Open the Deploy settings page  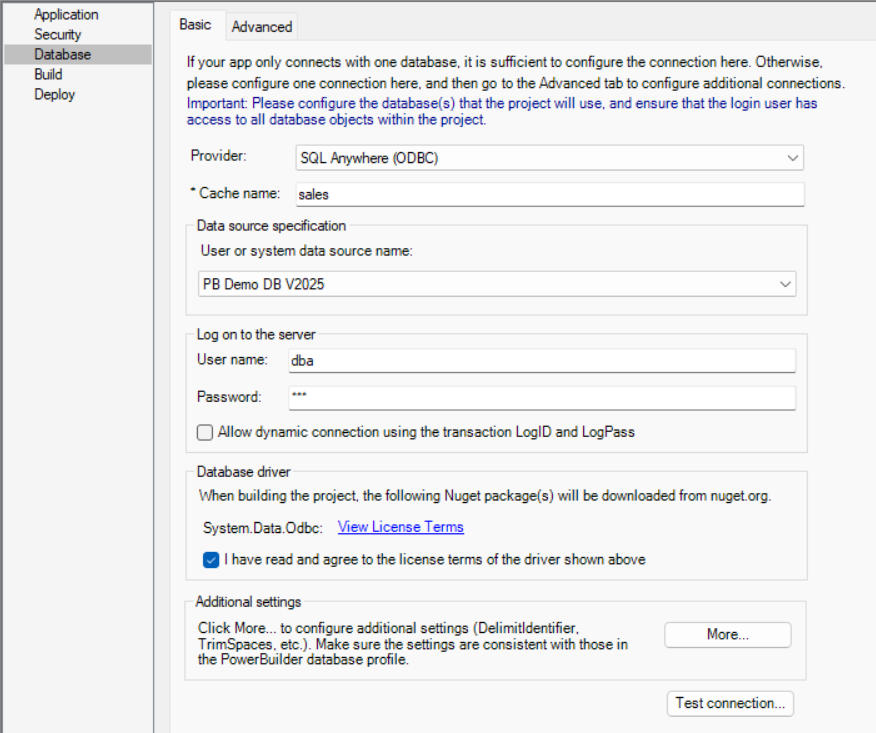54,95
